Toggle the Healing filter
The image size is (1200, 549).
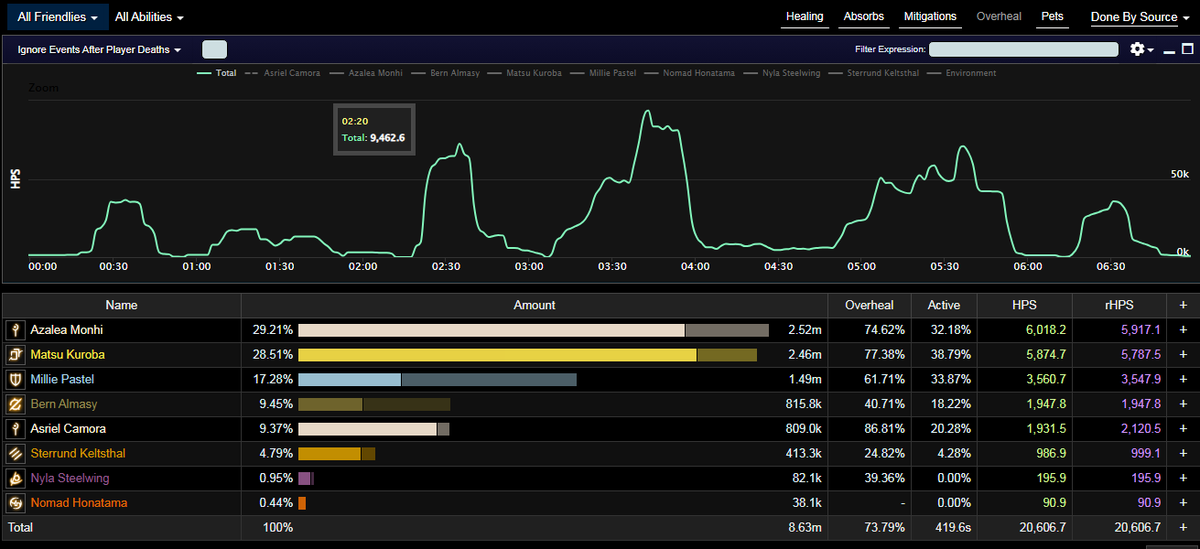click(x=804, y=17)
